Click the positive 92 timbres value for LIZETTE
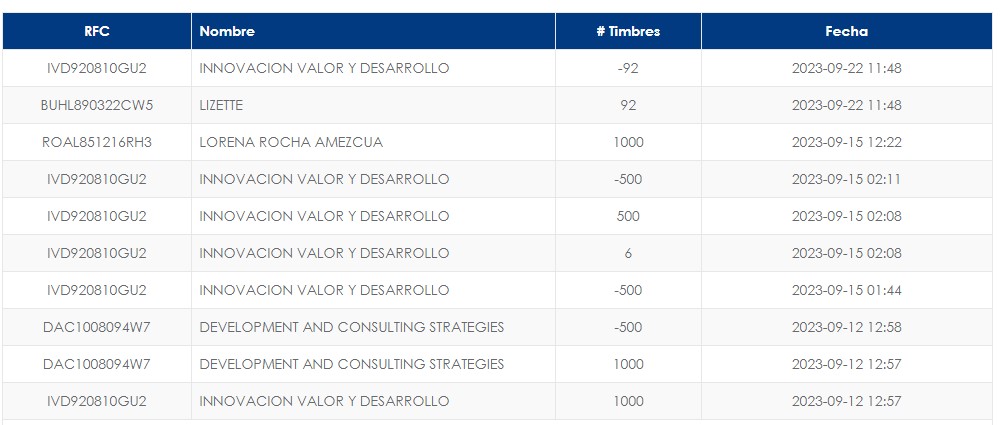 pyautogui.click(x=628, y=105)
